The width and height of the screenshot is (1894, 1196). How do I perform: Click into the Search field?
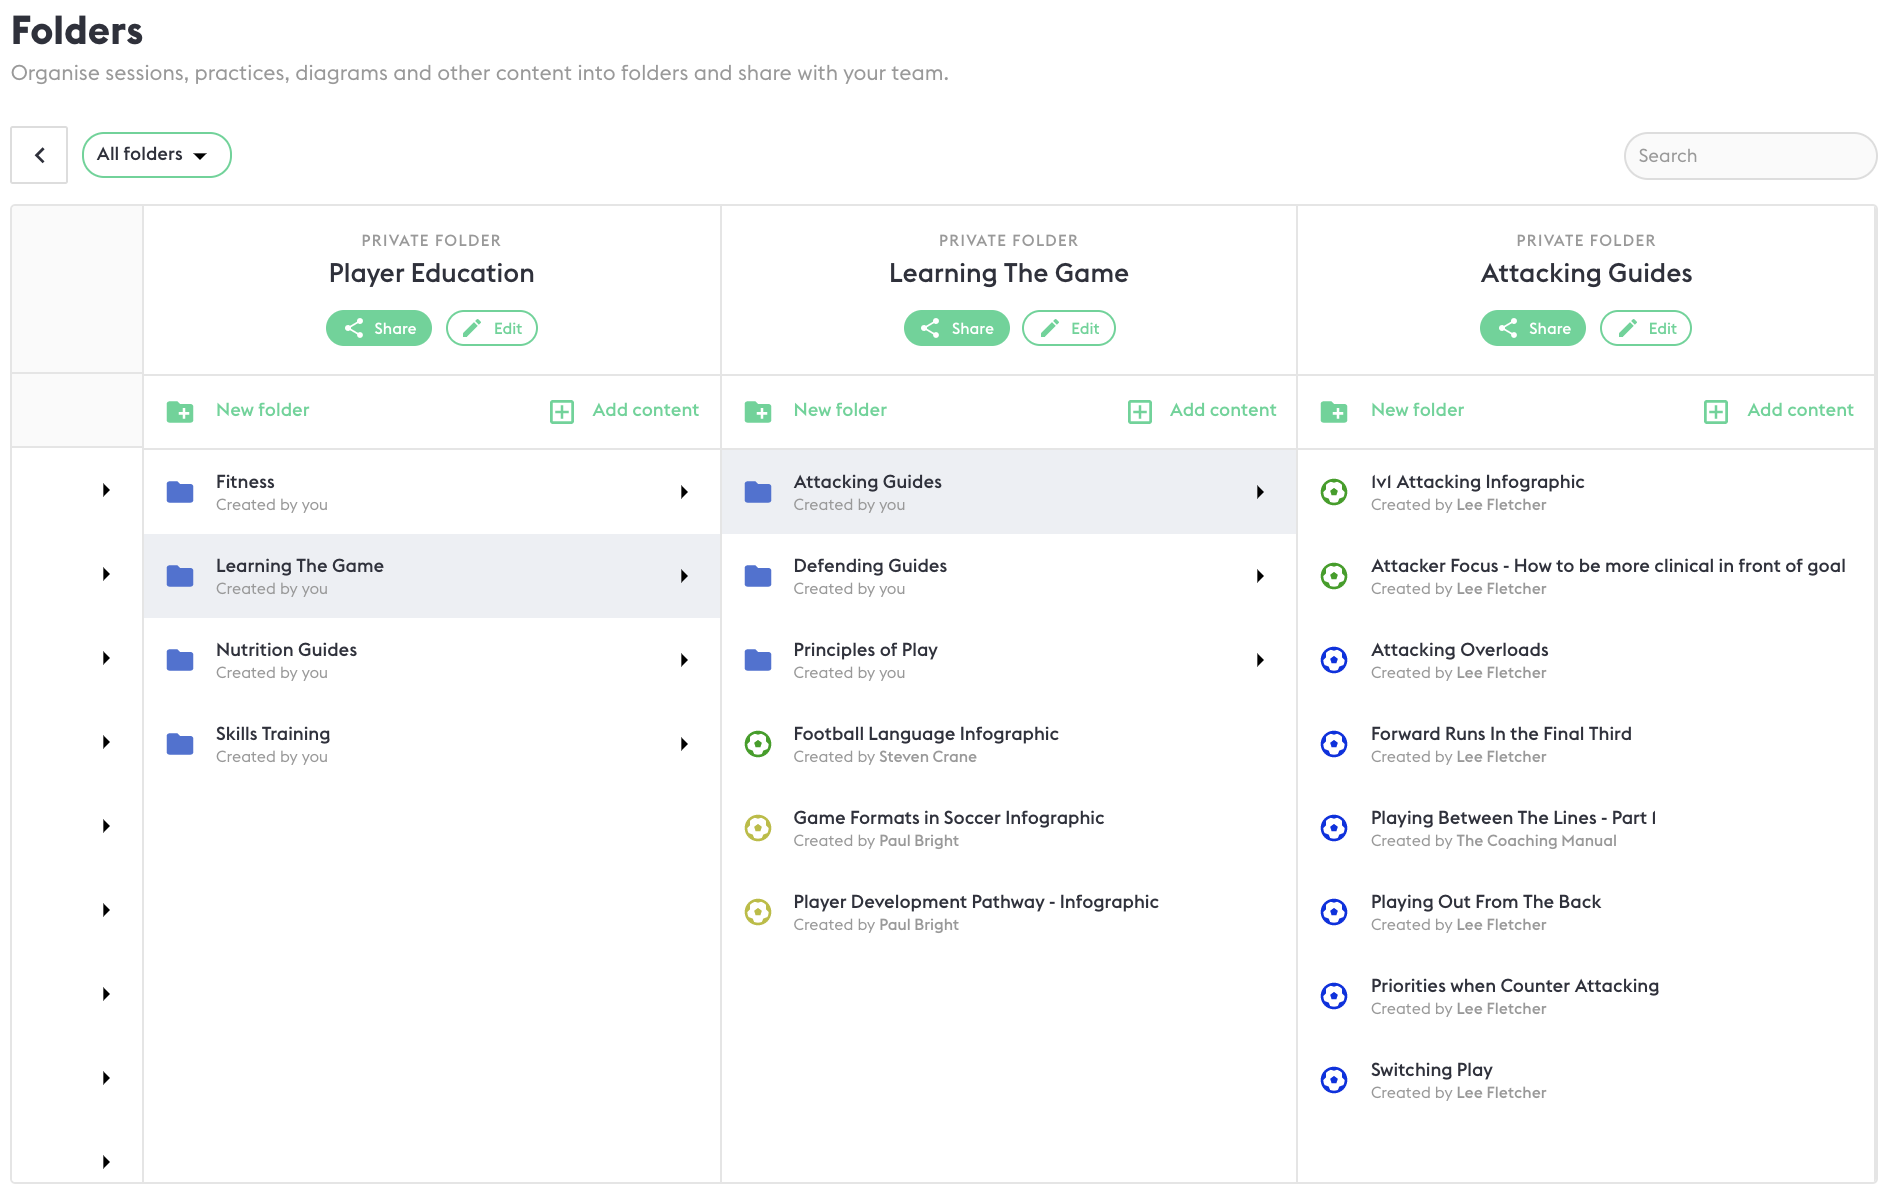tap(1749, 156)
